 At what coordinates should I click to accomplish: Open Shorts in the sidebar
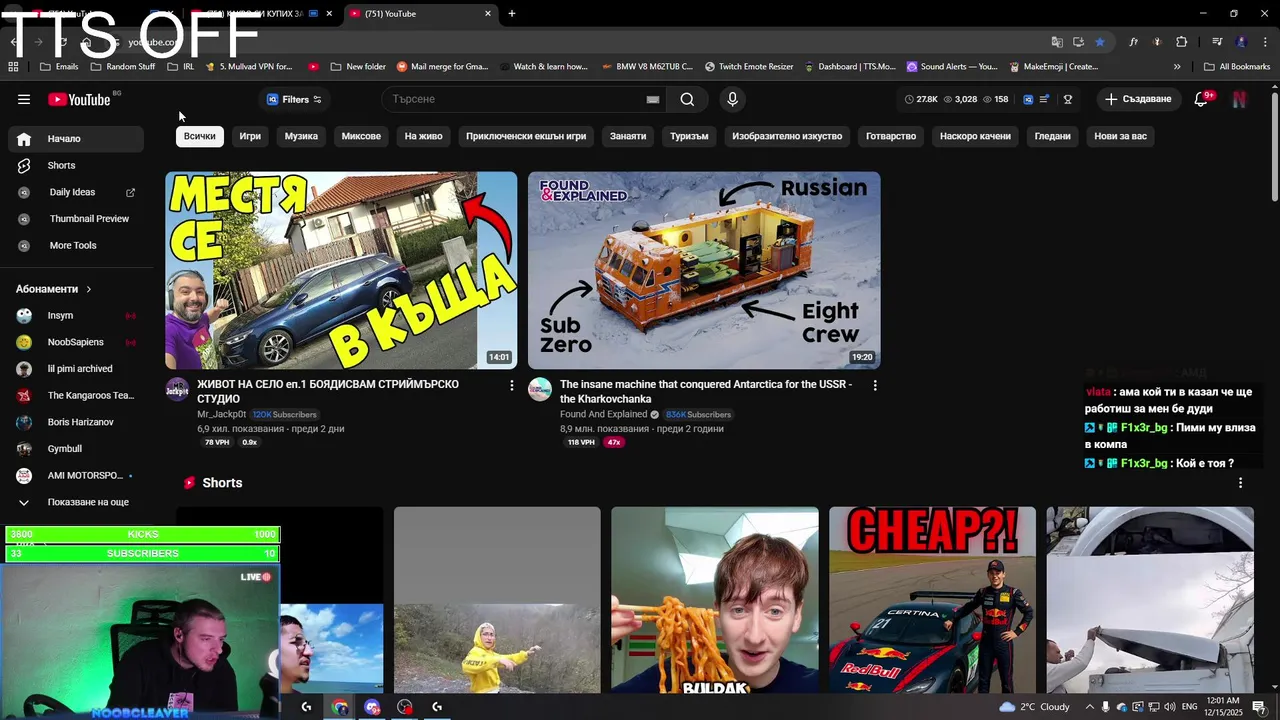click(76, 165)
